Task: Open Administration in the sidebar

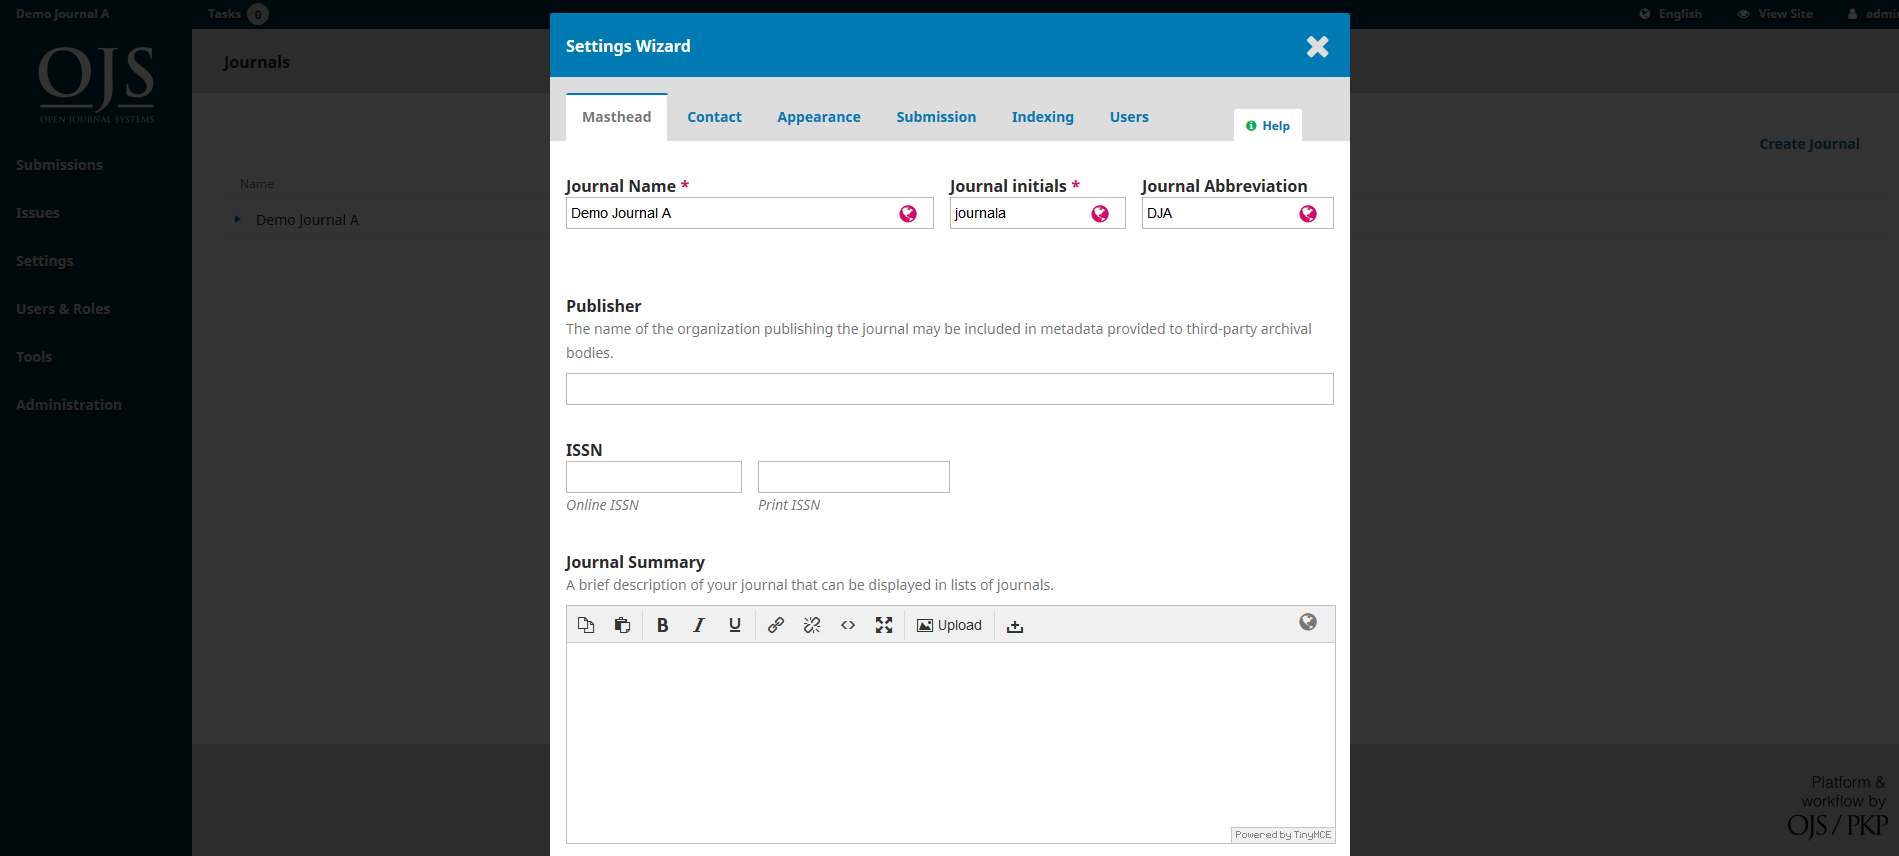Action: coord(69,405)
